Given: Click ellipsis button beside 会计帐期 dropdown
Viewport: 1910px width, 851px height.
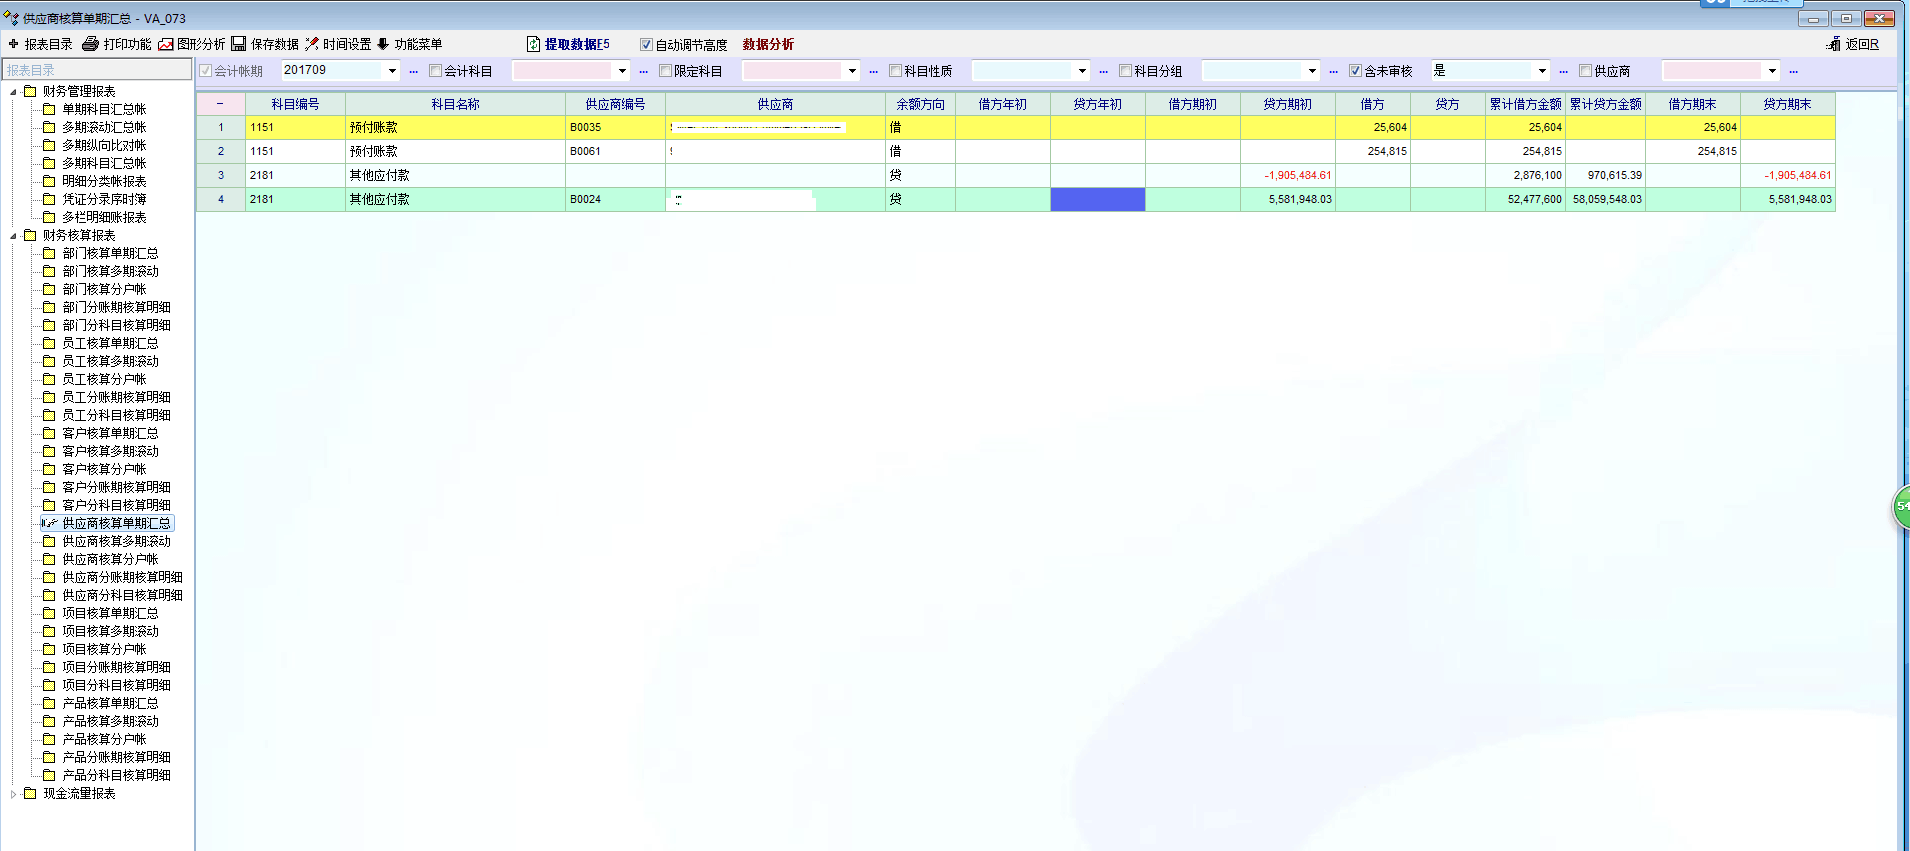Looking at the screenshot, I should (413, 71).
